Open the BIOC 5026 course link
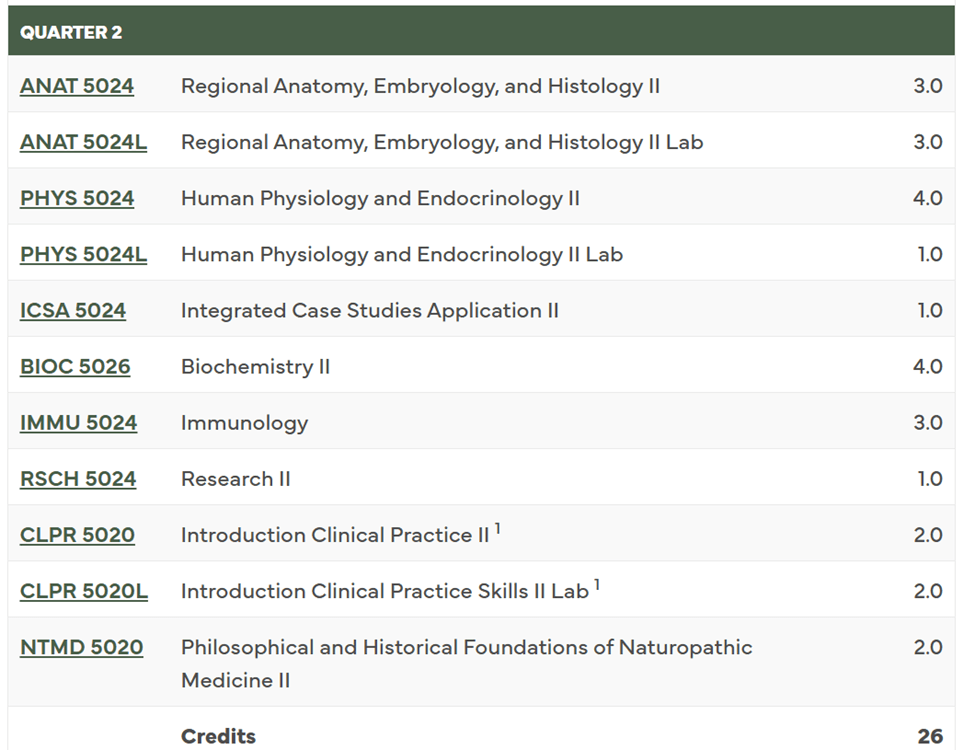Viewport: 975px width, 750px height. point(75,366)
